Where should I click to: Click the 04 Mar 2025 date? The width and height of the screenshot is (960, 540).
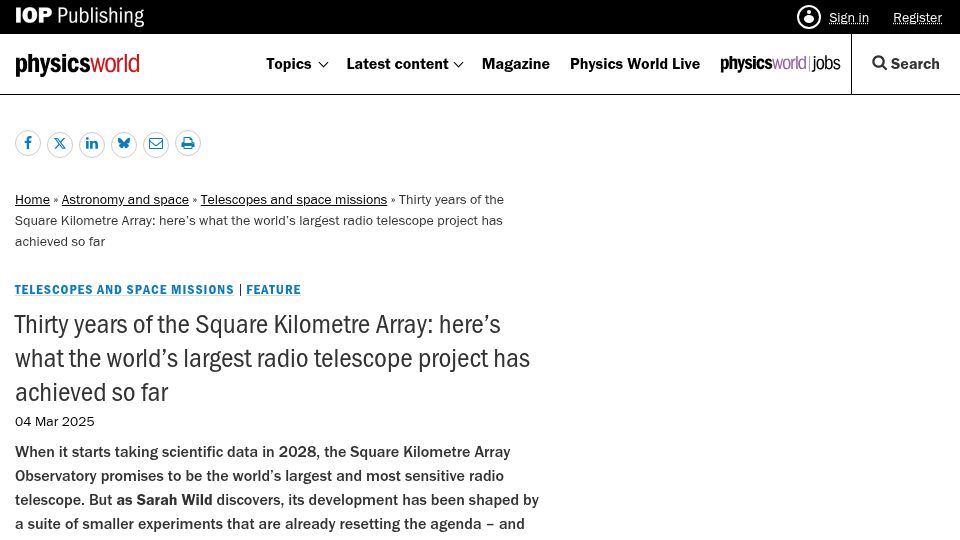(54, 422)
